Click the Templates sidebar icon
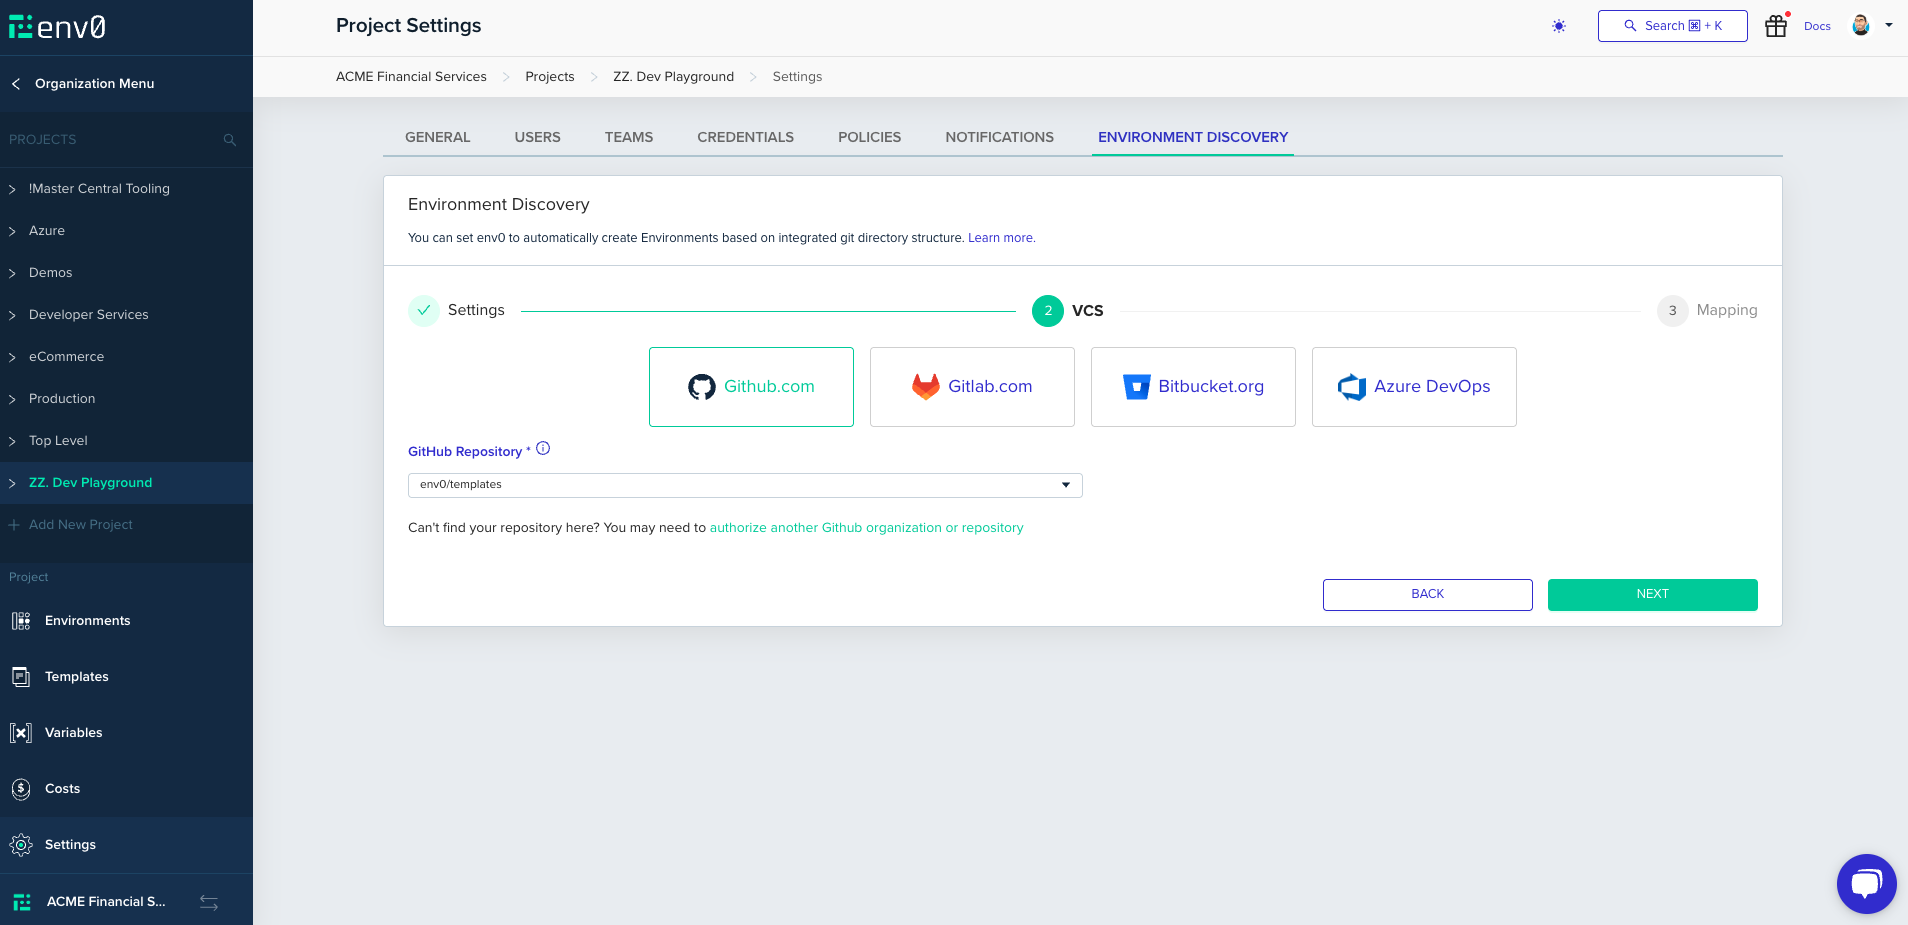Viewport: 1908px width, 925px height. click(x=21, y=677)
